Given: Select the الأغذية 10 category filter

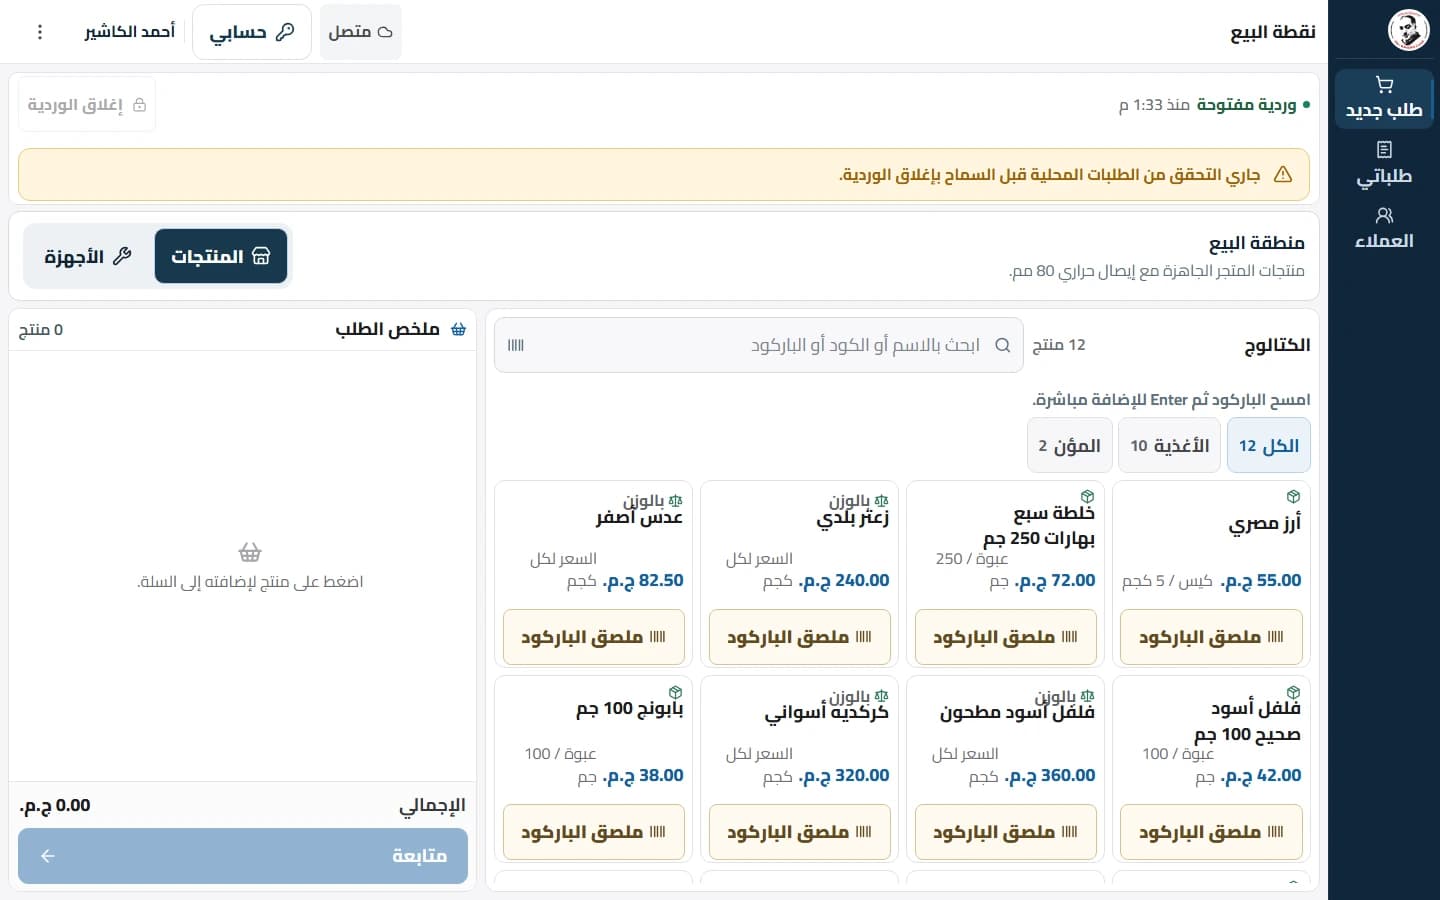Looking at the screenshot, I should point(1170,445).
